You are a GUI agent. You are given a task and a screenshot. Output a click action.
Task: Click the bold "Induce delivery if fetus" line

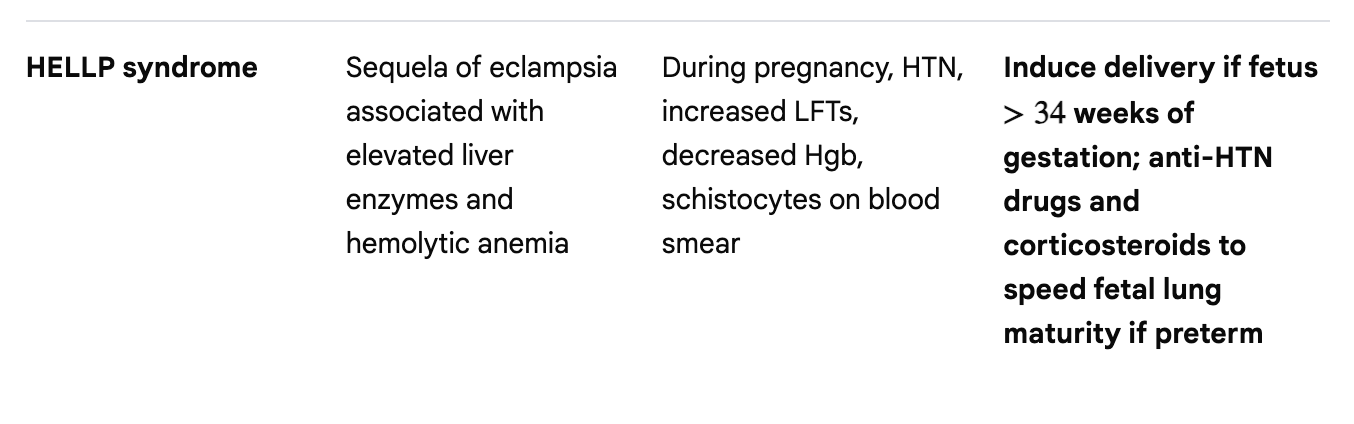click(x=1160, y=68)
